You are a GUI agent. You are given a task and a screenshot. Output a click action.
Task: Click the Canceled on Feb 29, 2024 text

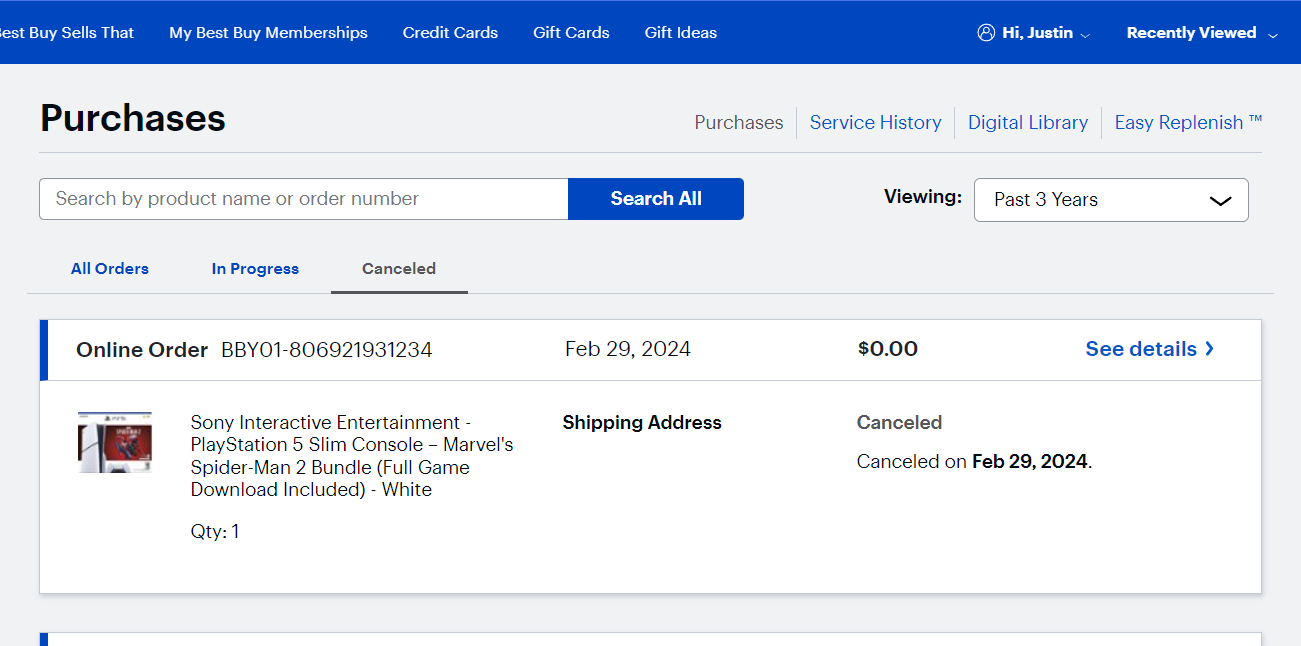coord(975,462)
